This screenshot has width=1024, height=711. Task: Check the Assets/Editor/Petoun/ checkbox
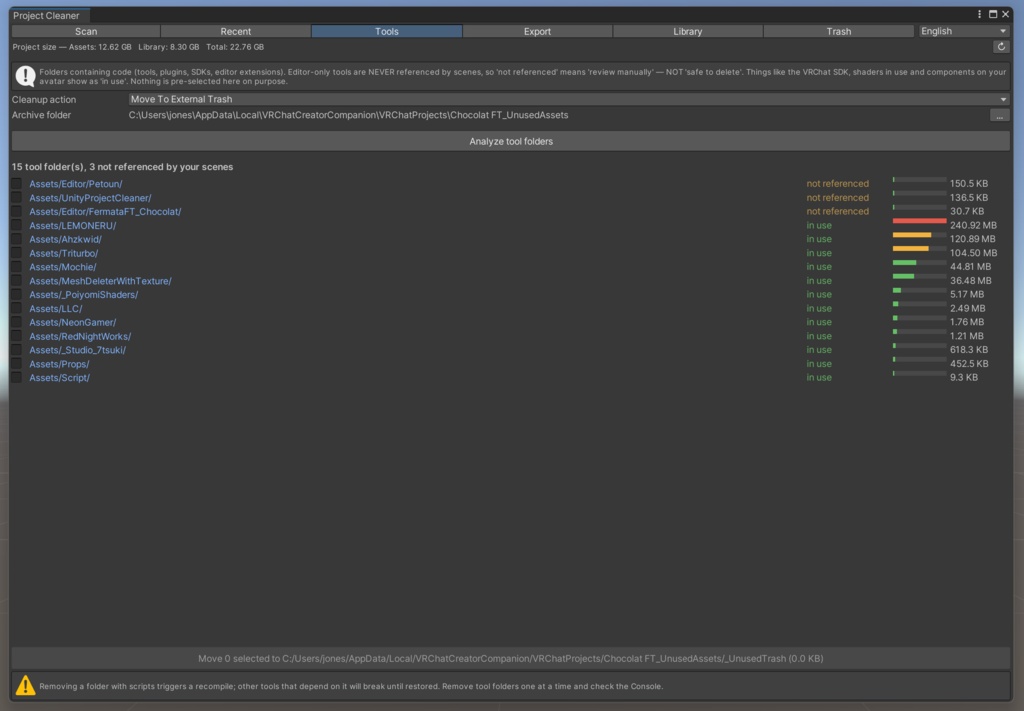(16, 184)
